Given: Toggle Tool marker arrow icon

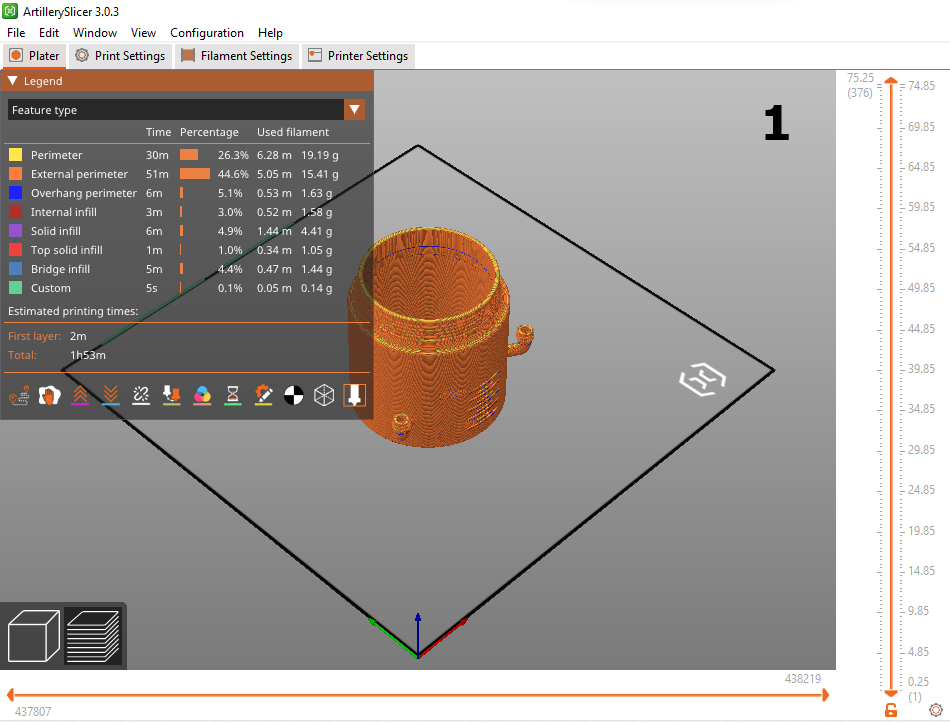Looking at the screenshot, I should pyautogui.click(x=354, y=396).
